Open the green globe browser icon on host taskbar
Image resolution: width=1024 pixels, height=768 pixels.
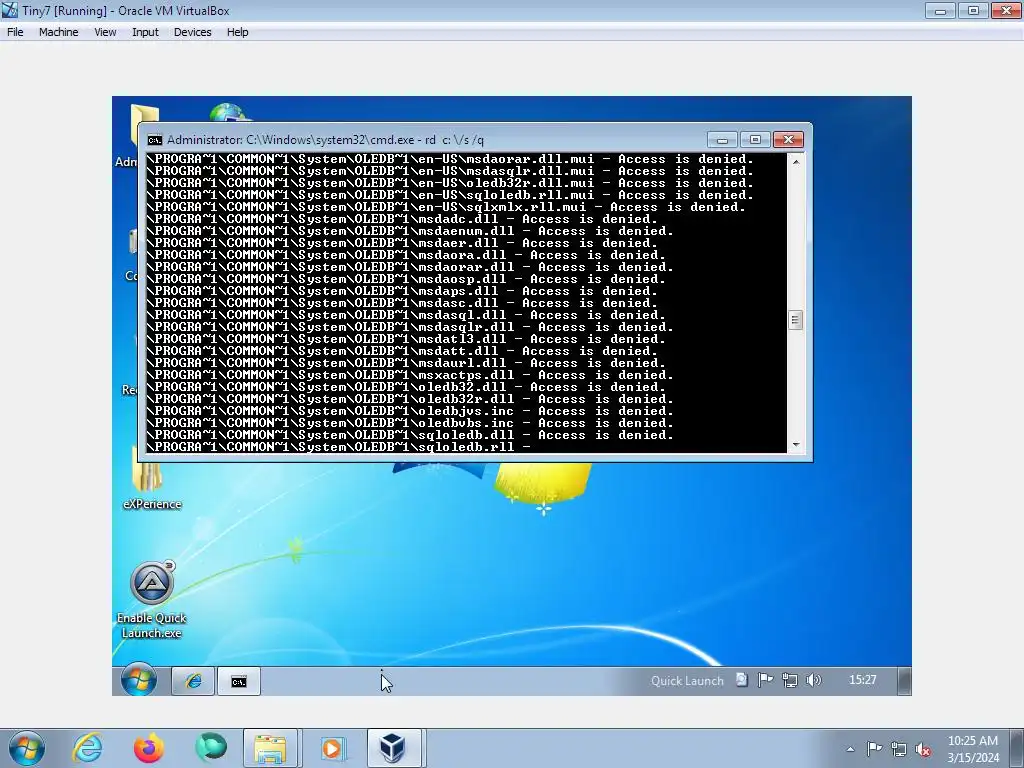210,748
